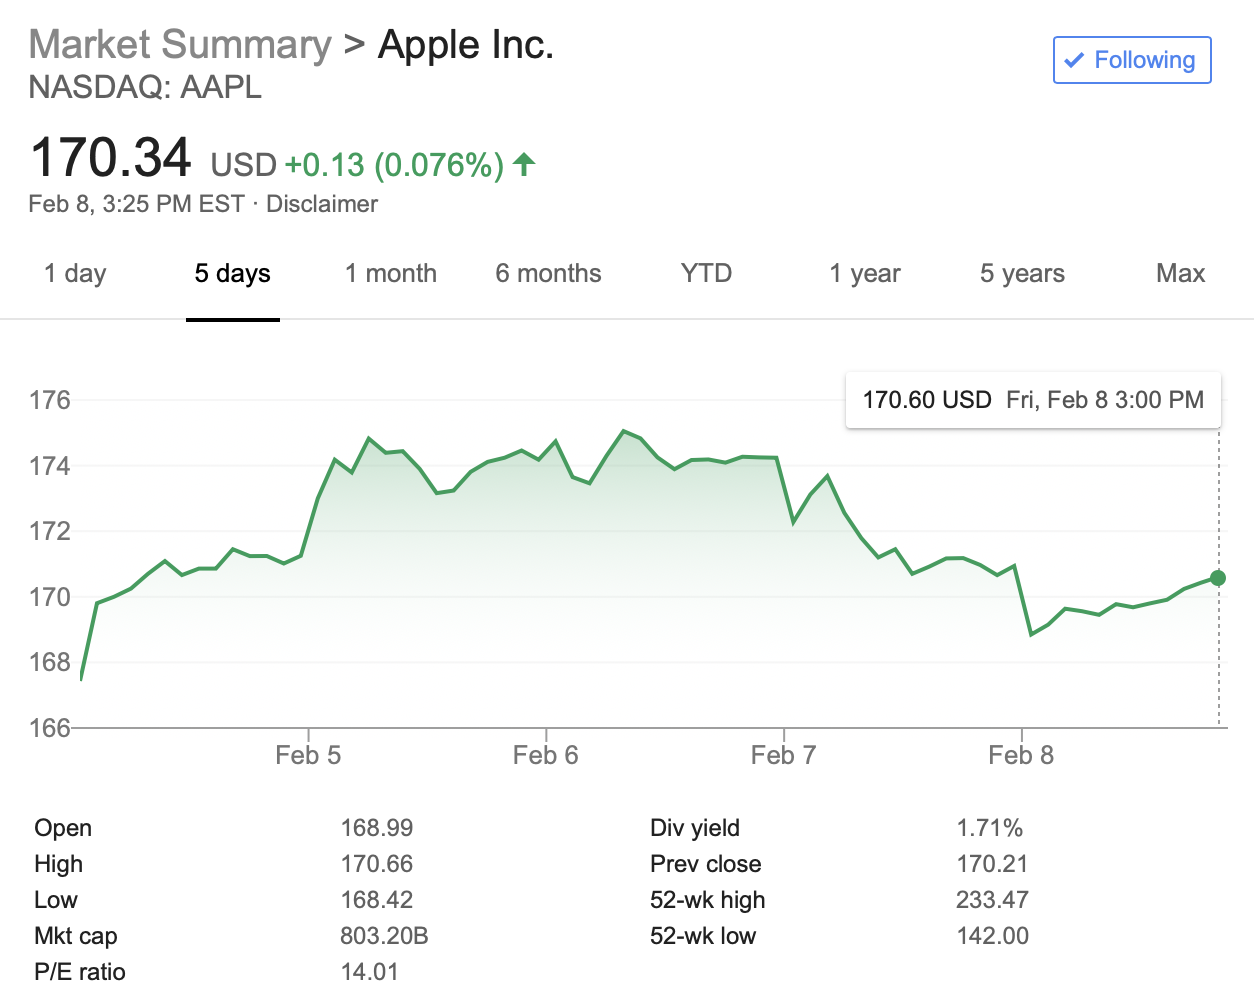Click the green up arrow beside price change

pyautogui.click(x=524, y=164)
